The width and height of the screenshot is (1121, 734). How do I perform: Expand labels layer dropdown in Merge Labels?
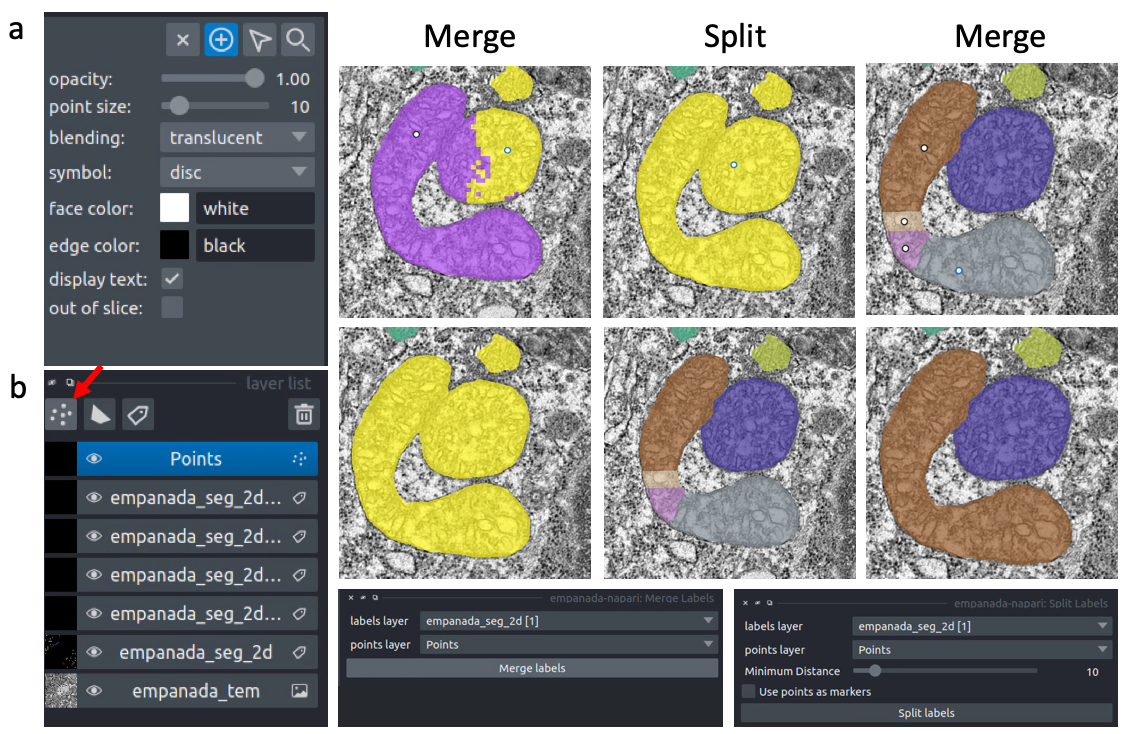click(x=569, y=621)
